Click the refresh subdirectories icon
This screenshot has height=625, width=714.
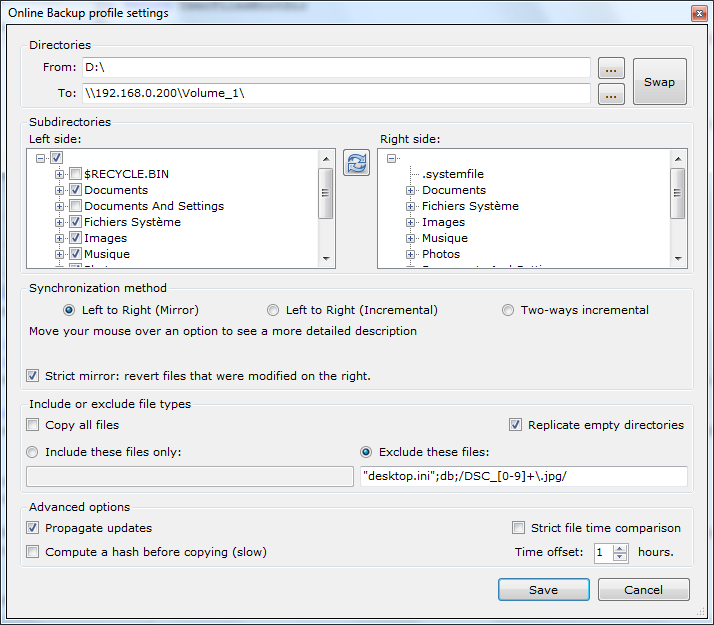pyautogui.click(x=356, y=163)
